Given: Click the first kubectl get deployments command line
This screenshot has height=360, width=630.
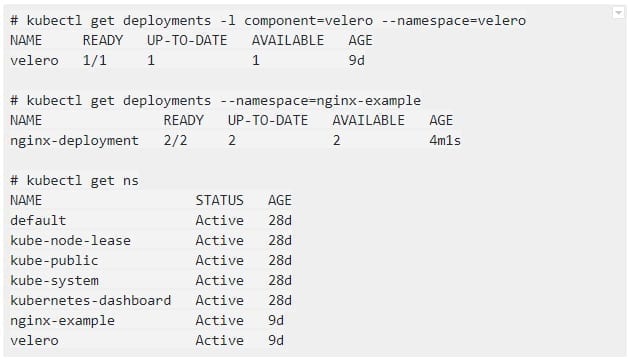Looking at the screenshot, I should click(x=268, y=20).
